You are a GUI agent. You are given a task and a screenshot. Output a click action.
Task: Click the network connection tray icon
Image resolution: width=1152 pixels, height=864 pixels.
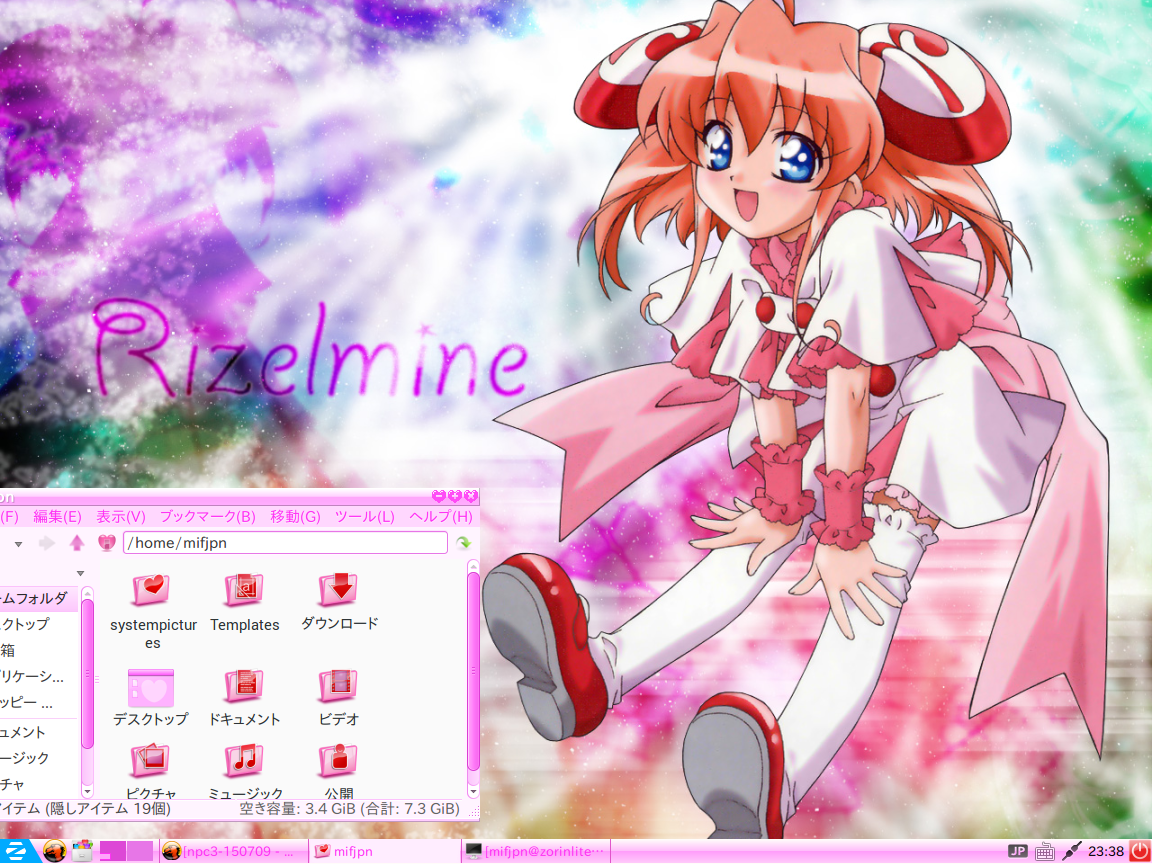(1072, 852)
